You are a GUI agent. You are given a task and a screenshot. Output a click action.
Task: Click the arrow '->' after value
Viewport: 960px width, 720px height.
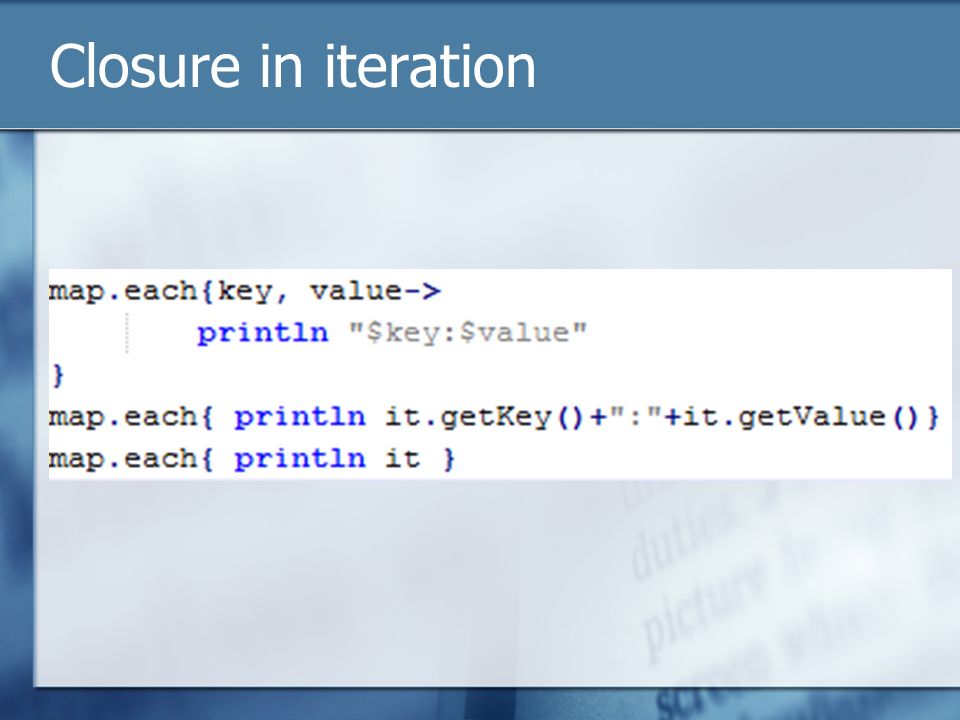pos(422,291)
